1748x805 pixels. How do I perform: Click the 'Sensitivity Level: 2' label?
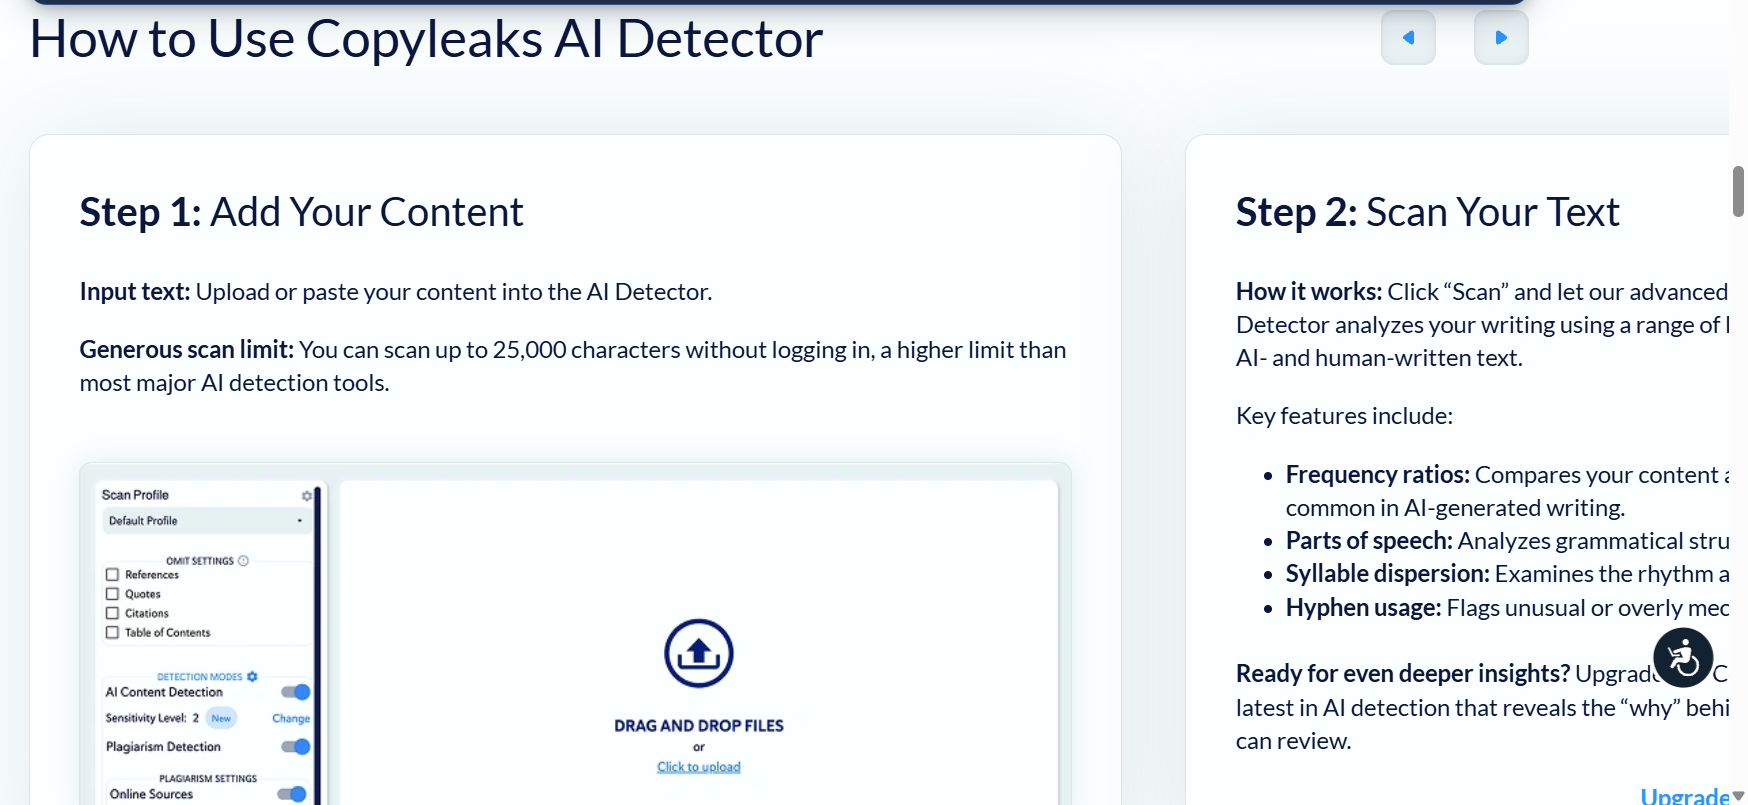152,718
